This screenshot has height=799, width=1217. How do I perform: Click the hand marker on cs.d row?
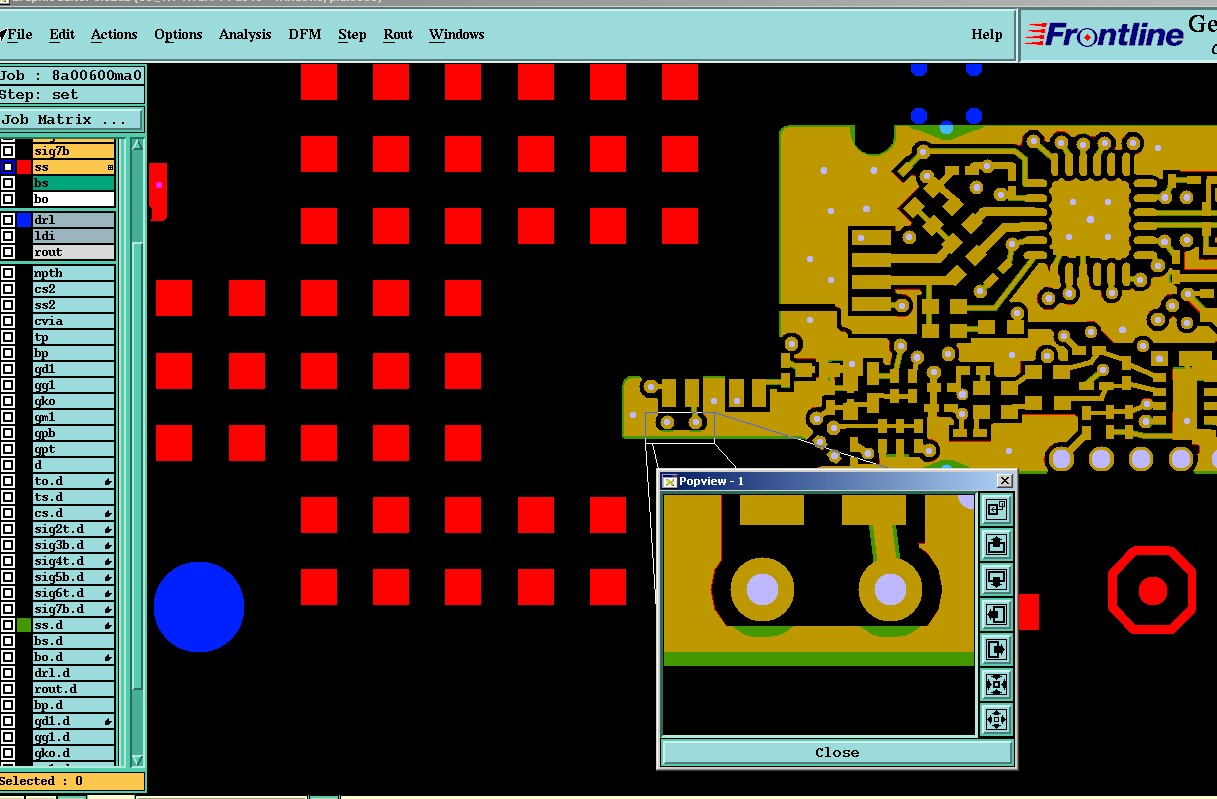107,513
